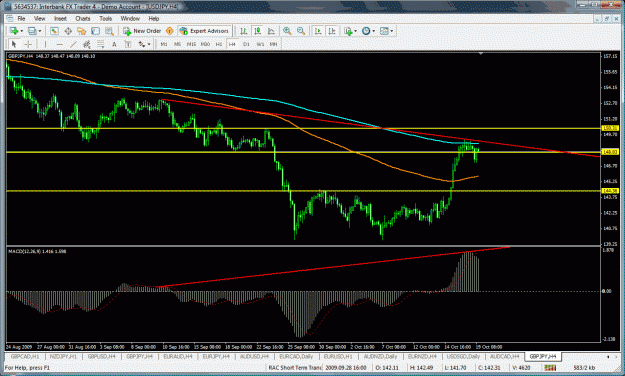This screenshot has height=376, width=625.
Task: Select the Text (A) tool
Action: (x=114, y=44)
